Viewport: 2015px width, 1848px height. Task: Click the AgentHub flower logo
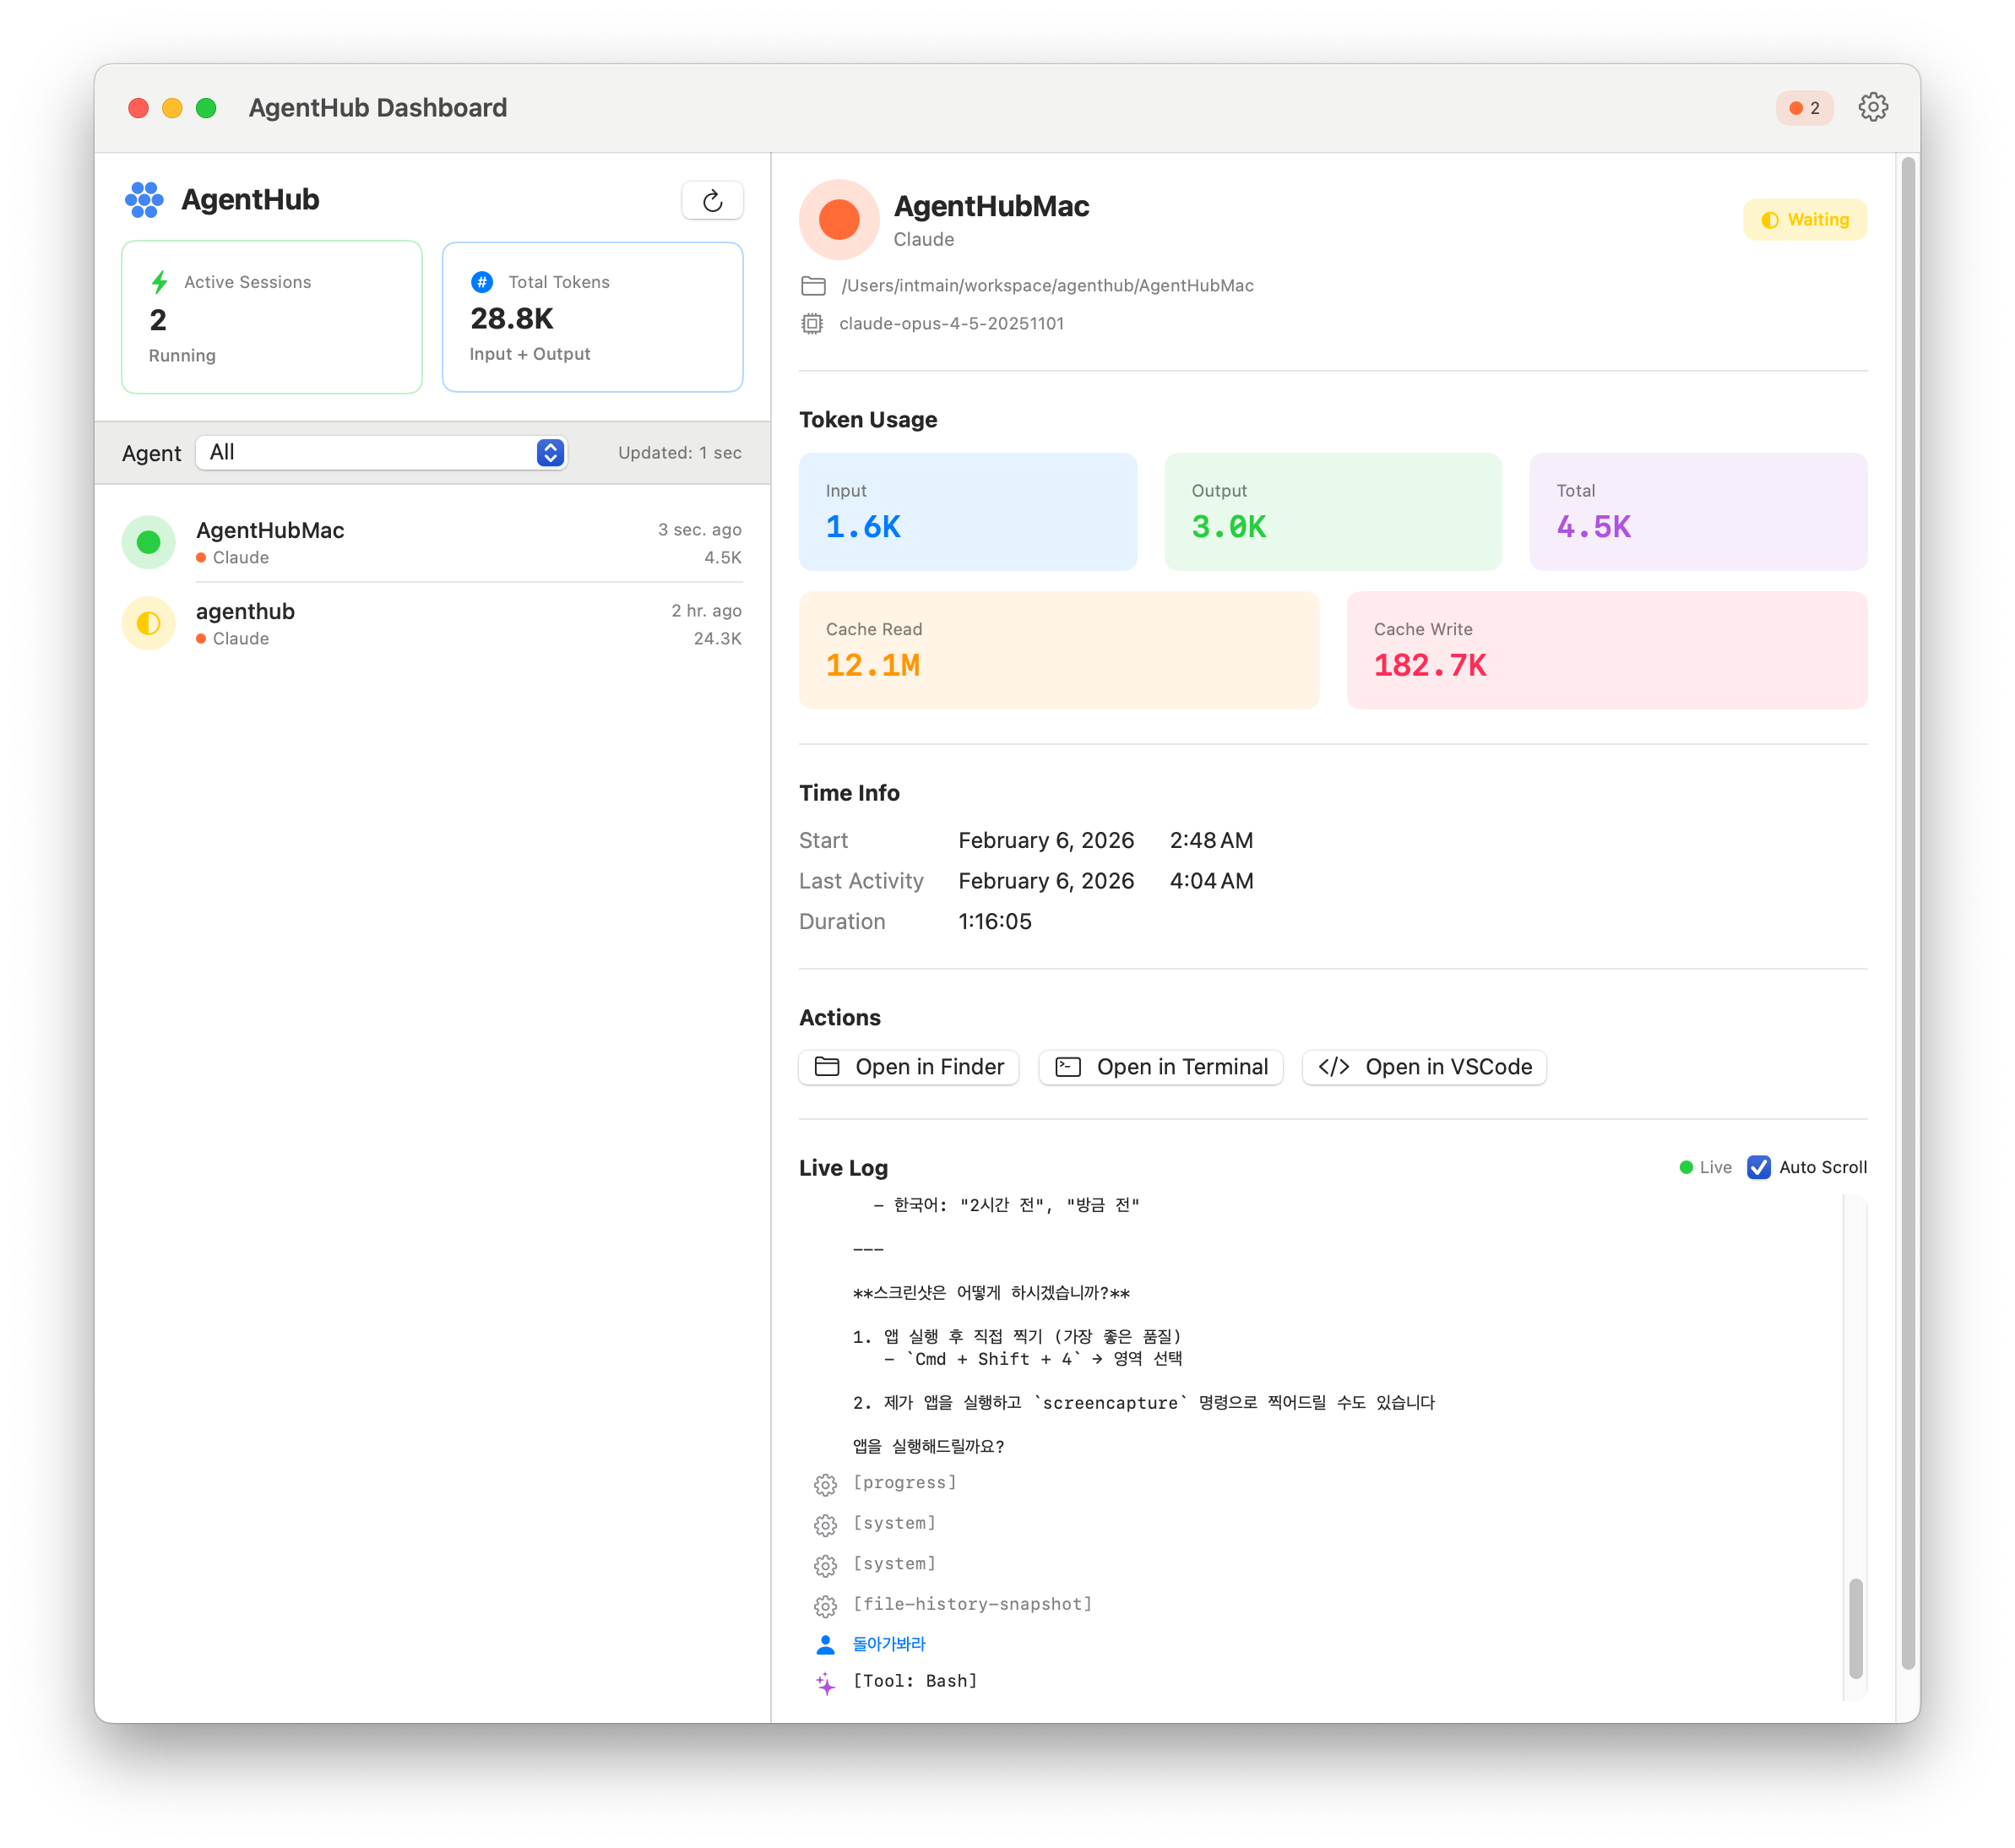tap(144, 199)
